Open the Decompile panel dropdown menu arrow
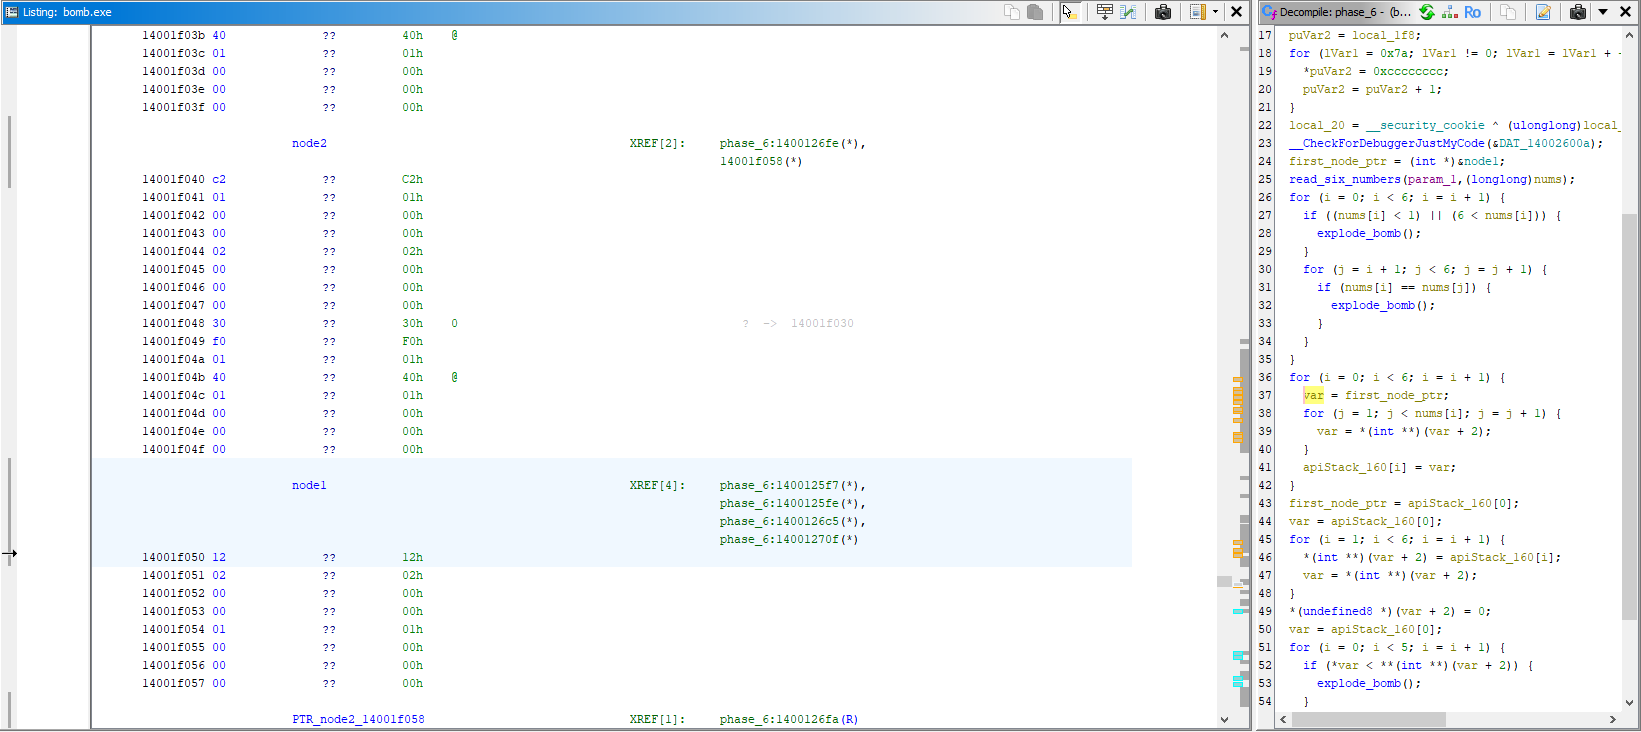Image resolution: width=1641 pixels, height=732 pixels. click(x=1603, y=12)
